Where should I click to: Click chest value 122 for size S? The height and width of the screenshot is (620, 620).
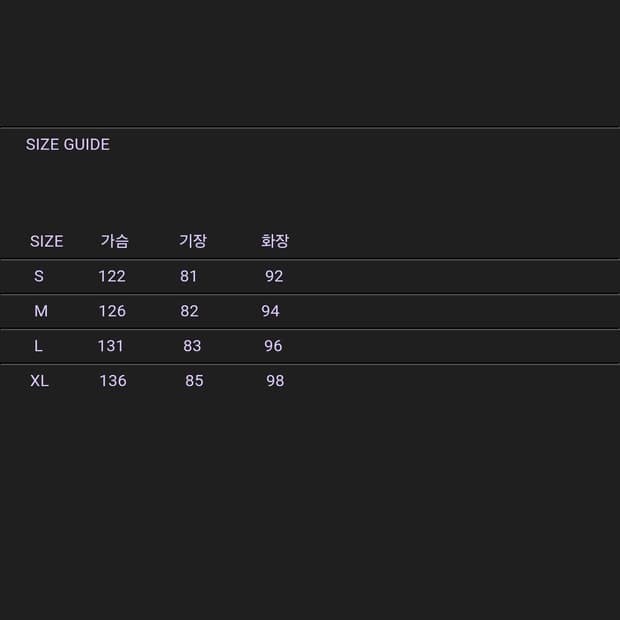(112, 276)
